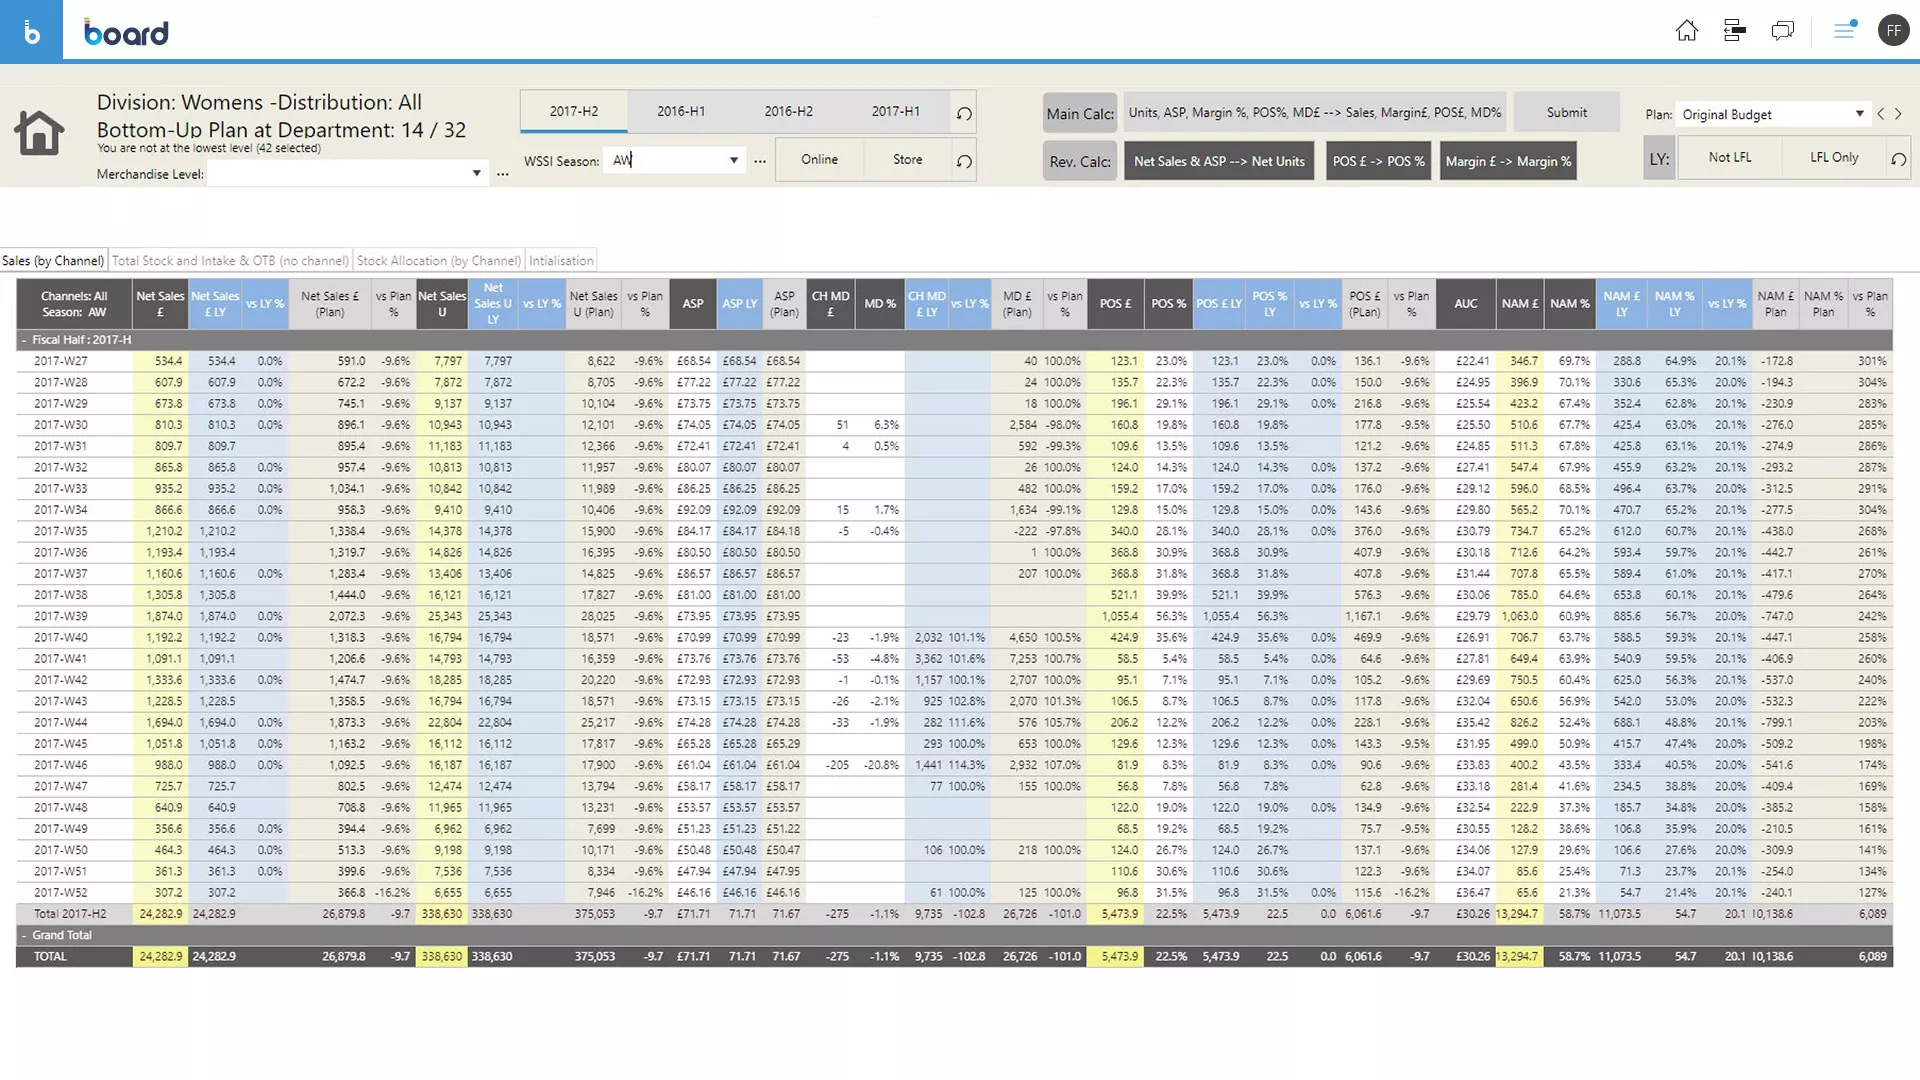Click the refresh/recalculate icon next to 2017-H2

(964, 112)
